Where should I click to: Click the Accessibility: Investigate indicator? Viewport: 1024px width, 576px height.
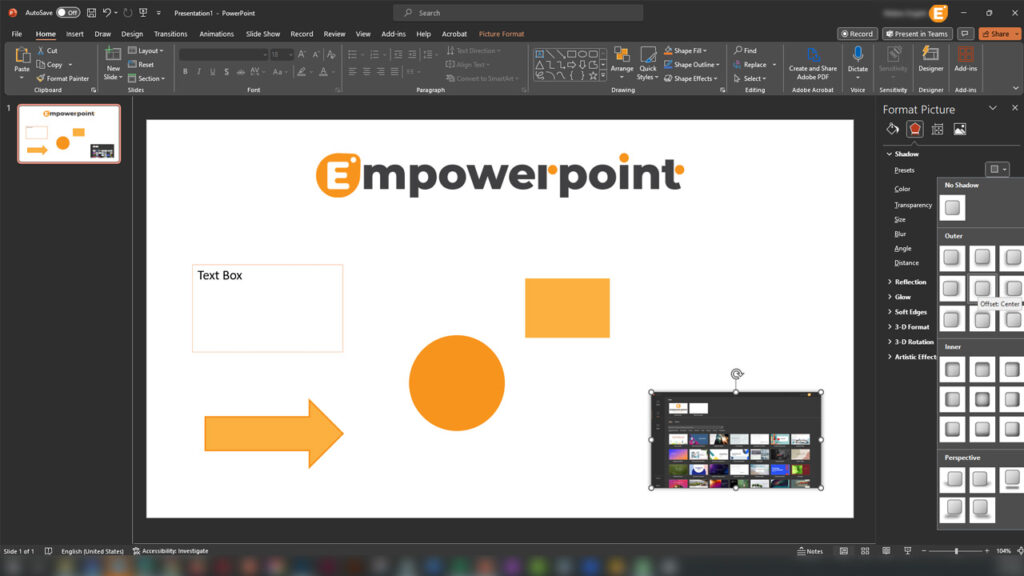tap(170, 551)
